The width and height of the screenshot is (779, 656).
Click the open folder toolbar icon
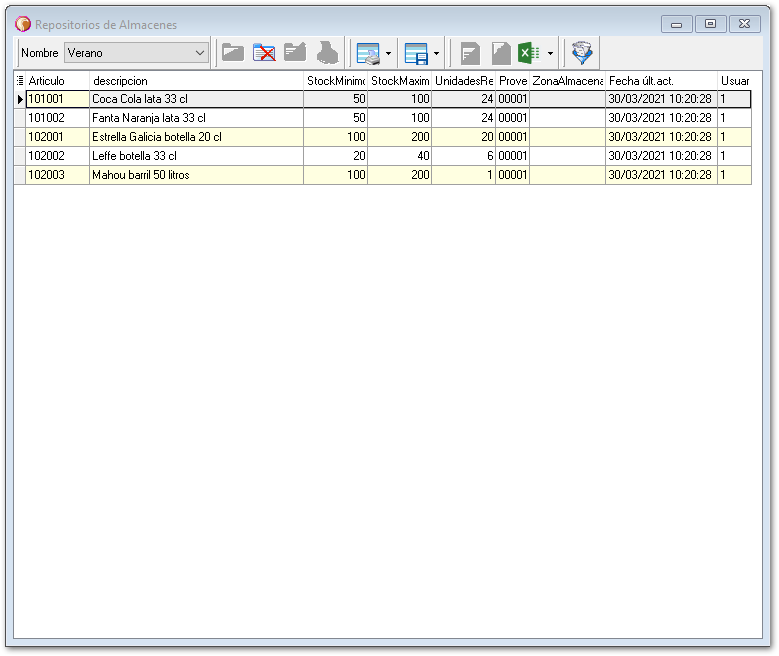pyautogui.click(x=233, y=52)
